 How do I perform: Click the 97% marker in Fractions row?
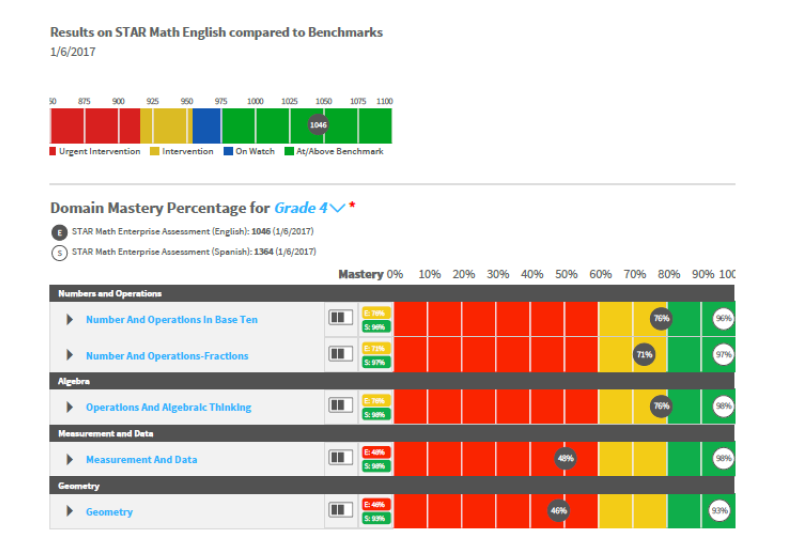pos(723,355)
